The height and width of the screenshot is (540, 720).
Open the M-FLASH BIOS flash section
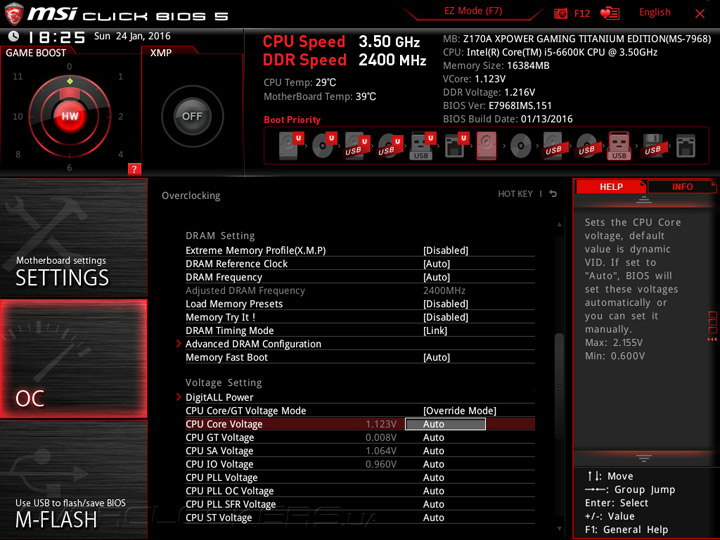(x=73, y=479)
